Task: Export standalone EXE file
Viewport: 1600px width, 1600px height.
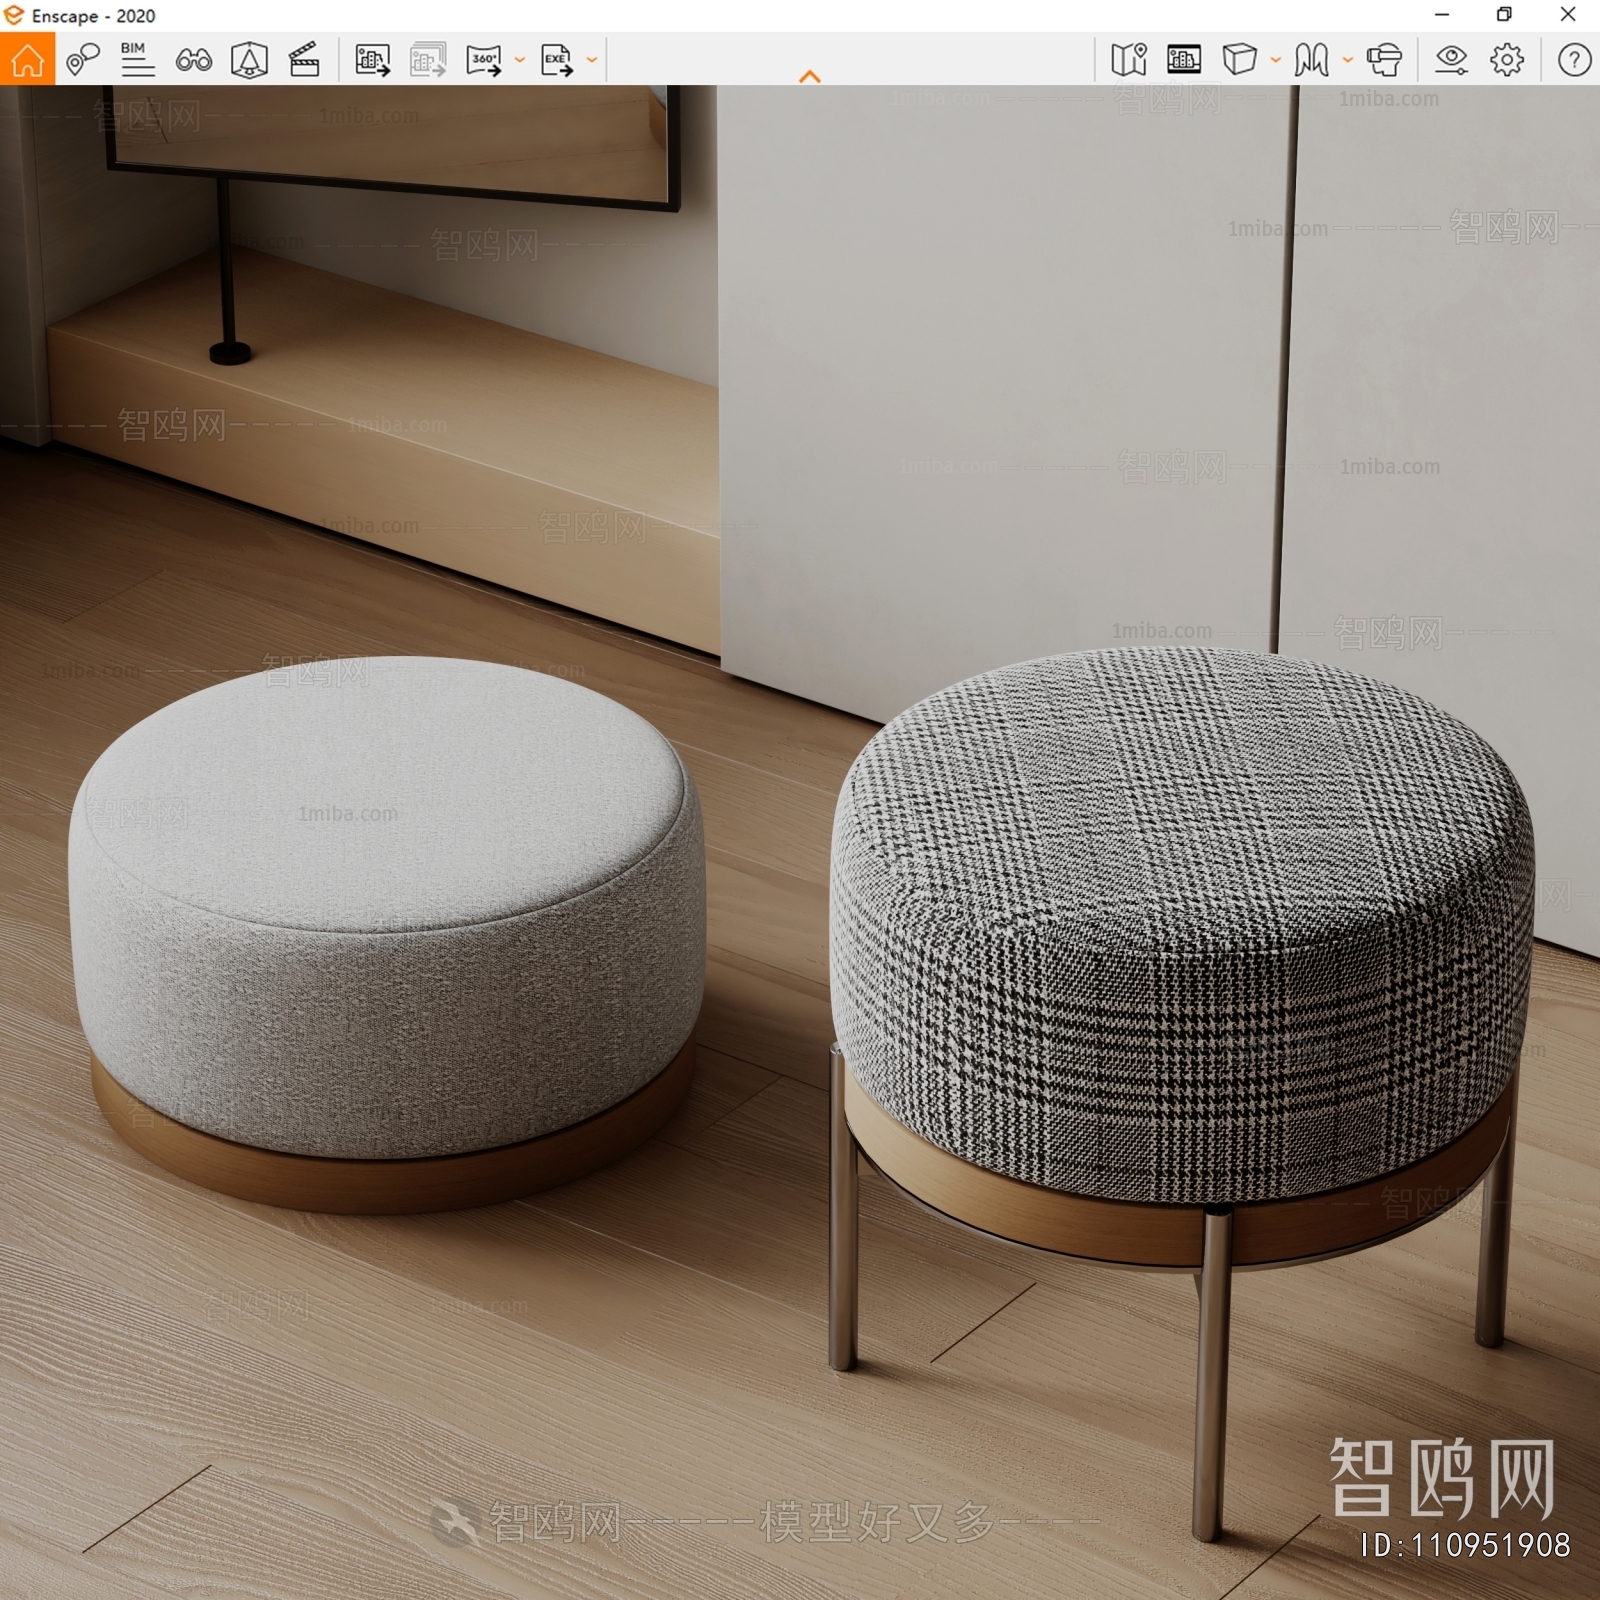Action: coord(557,59)
